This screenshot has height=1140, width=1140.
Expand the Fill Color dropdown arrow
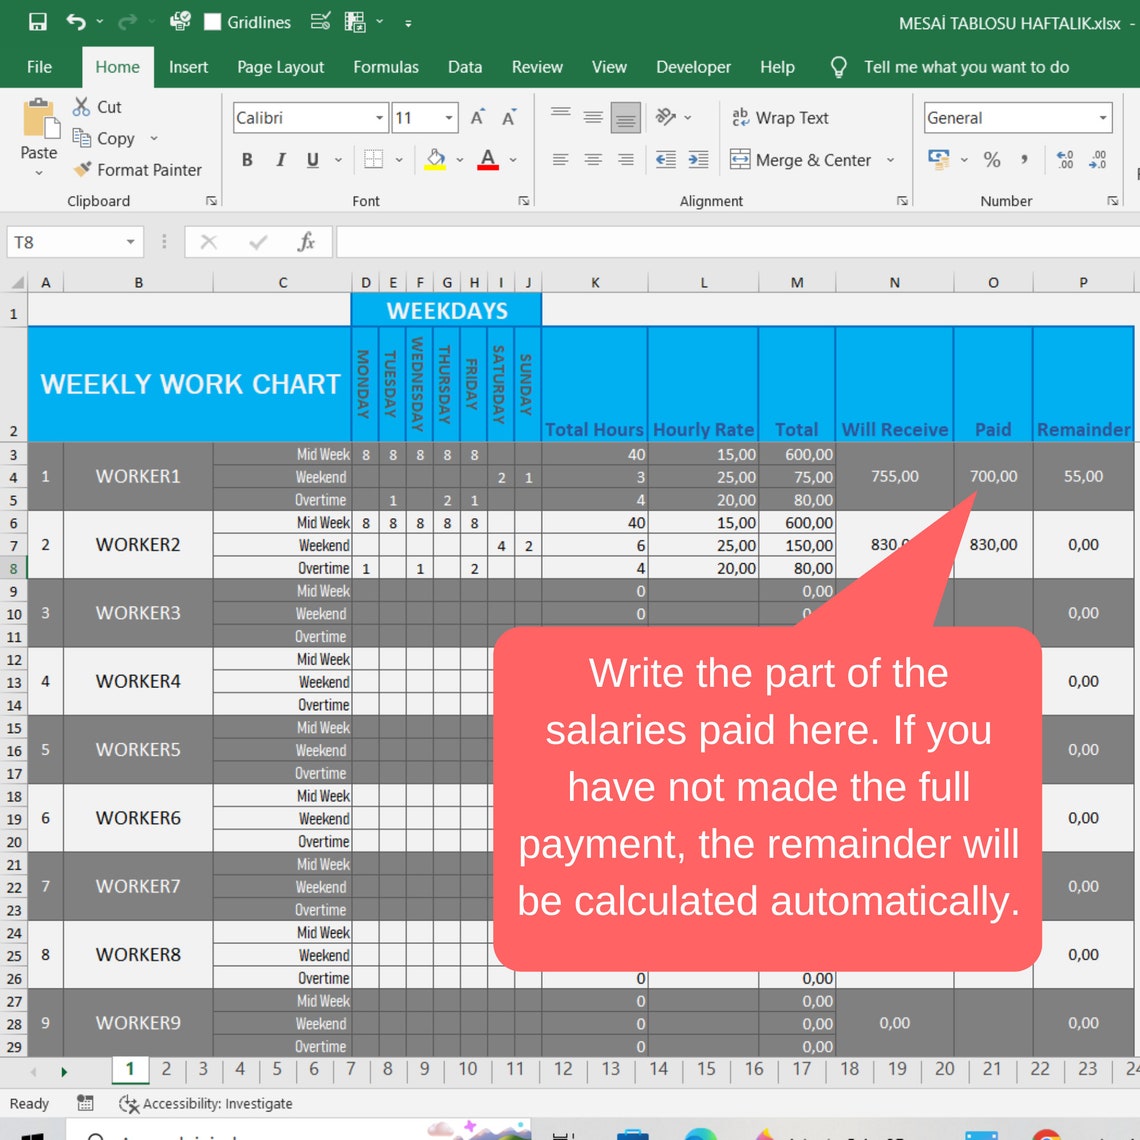(459, 159)
